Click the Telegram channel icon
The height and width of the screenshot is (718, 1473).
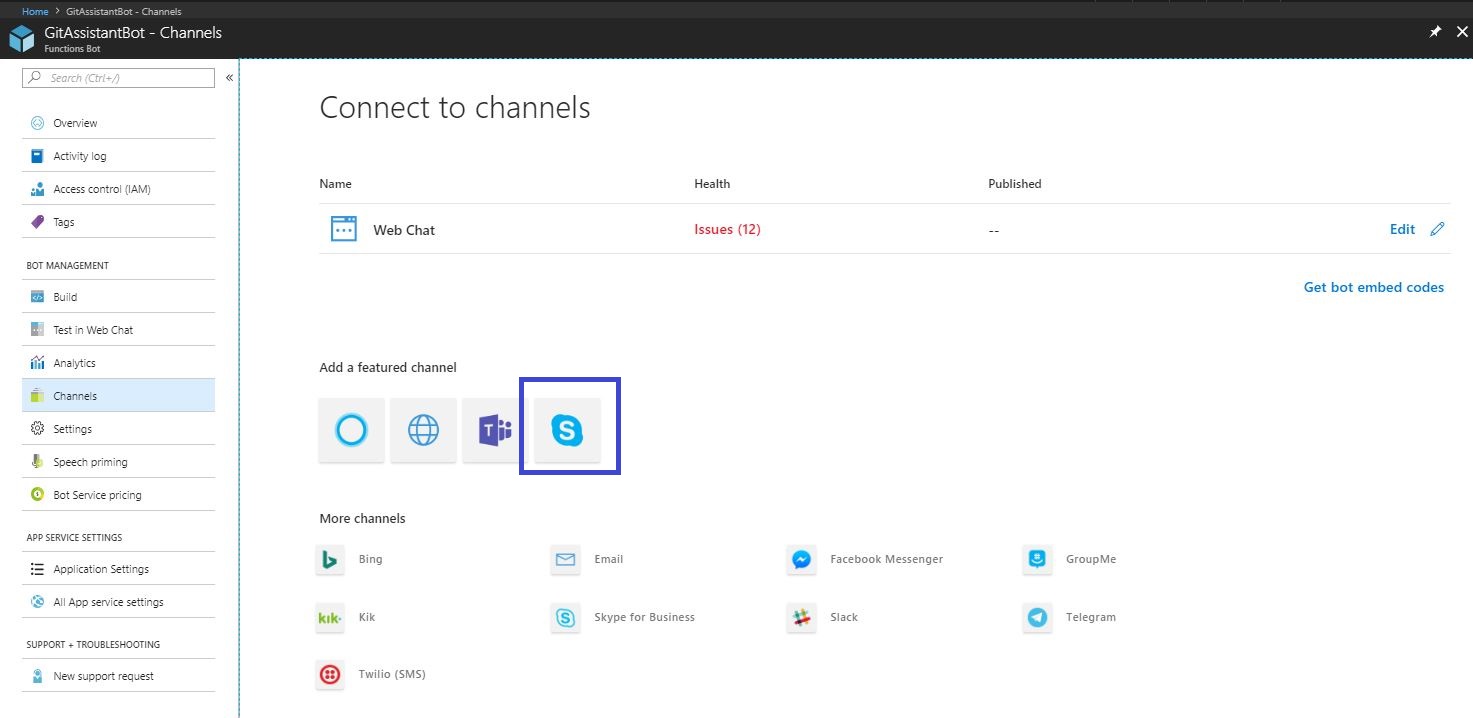coord(1037,618)
